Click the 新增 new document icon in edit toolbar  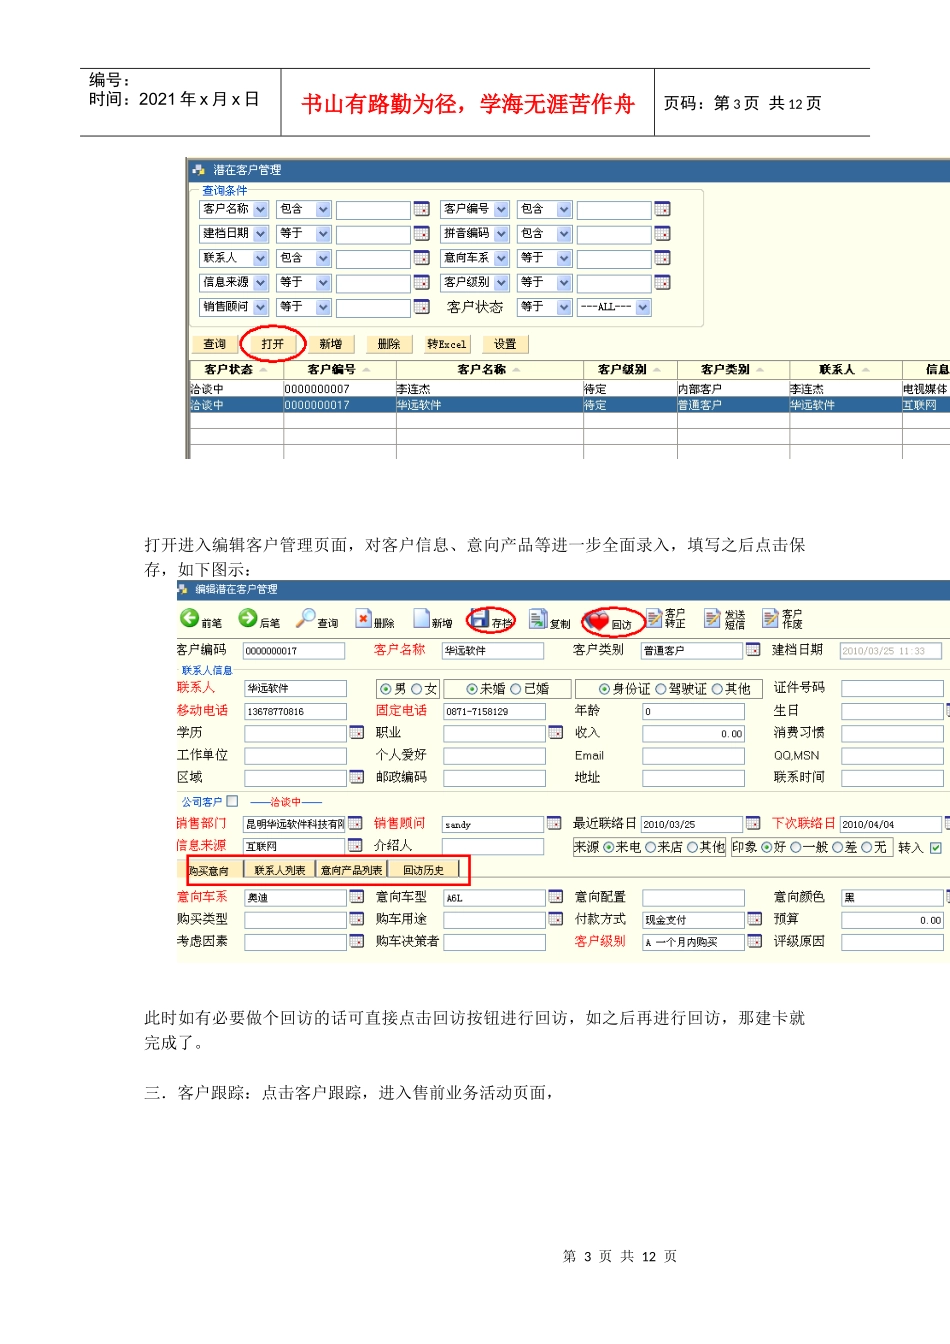422,619
